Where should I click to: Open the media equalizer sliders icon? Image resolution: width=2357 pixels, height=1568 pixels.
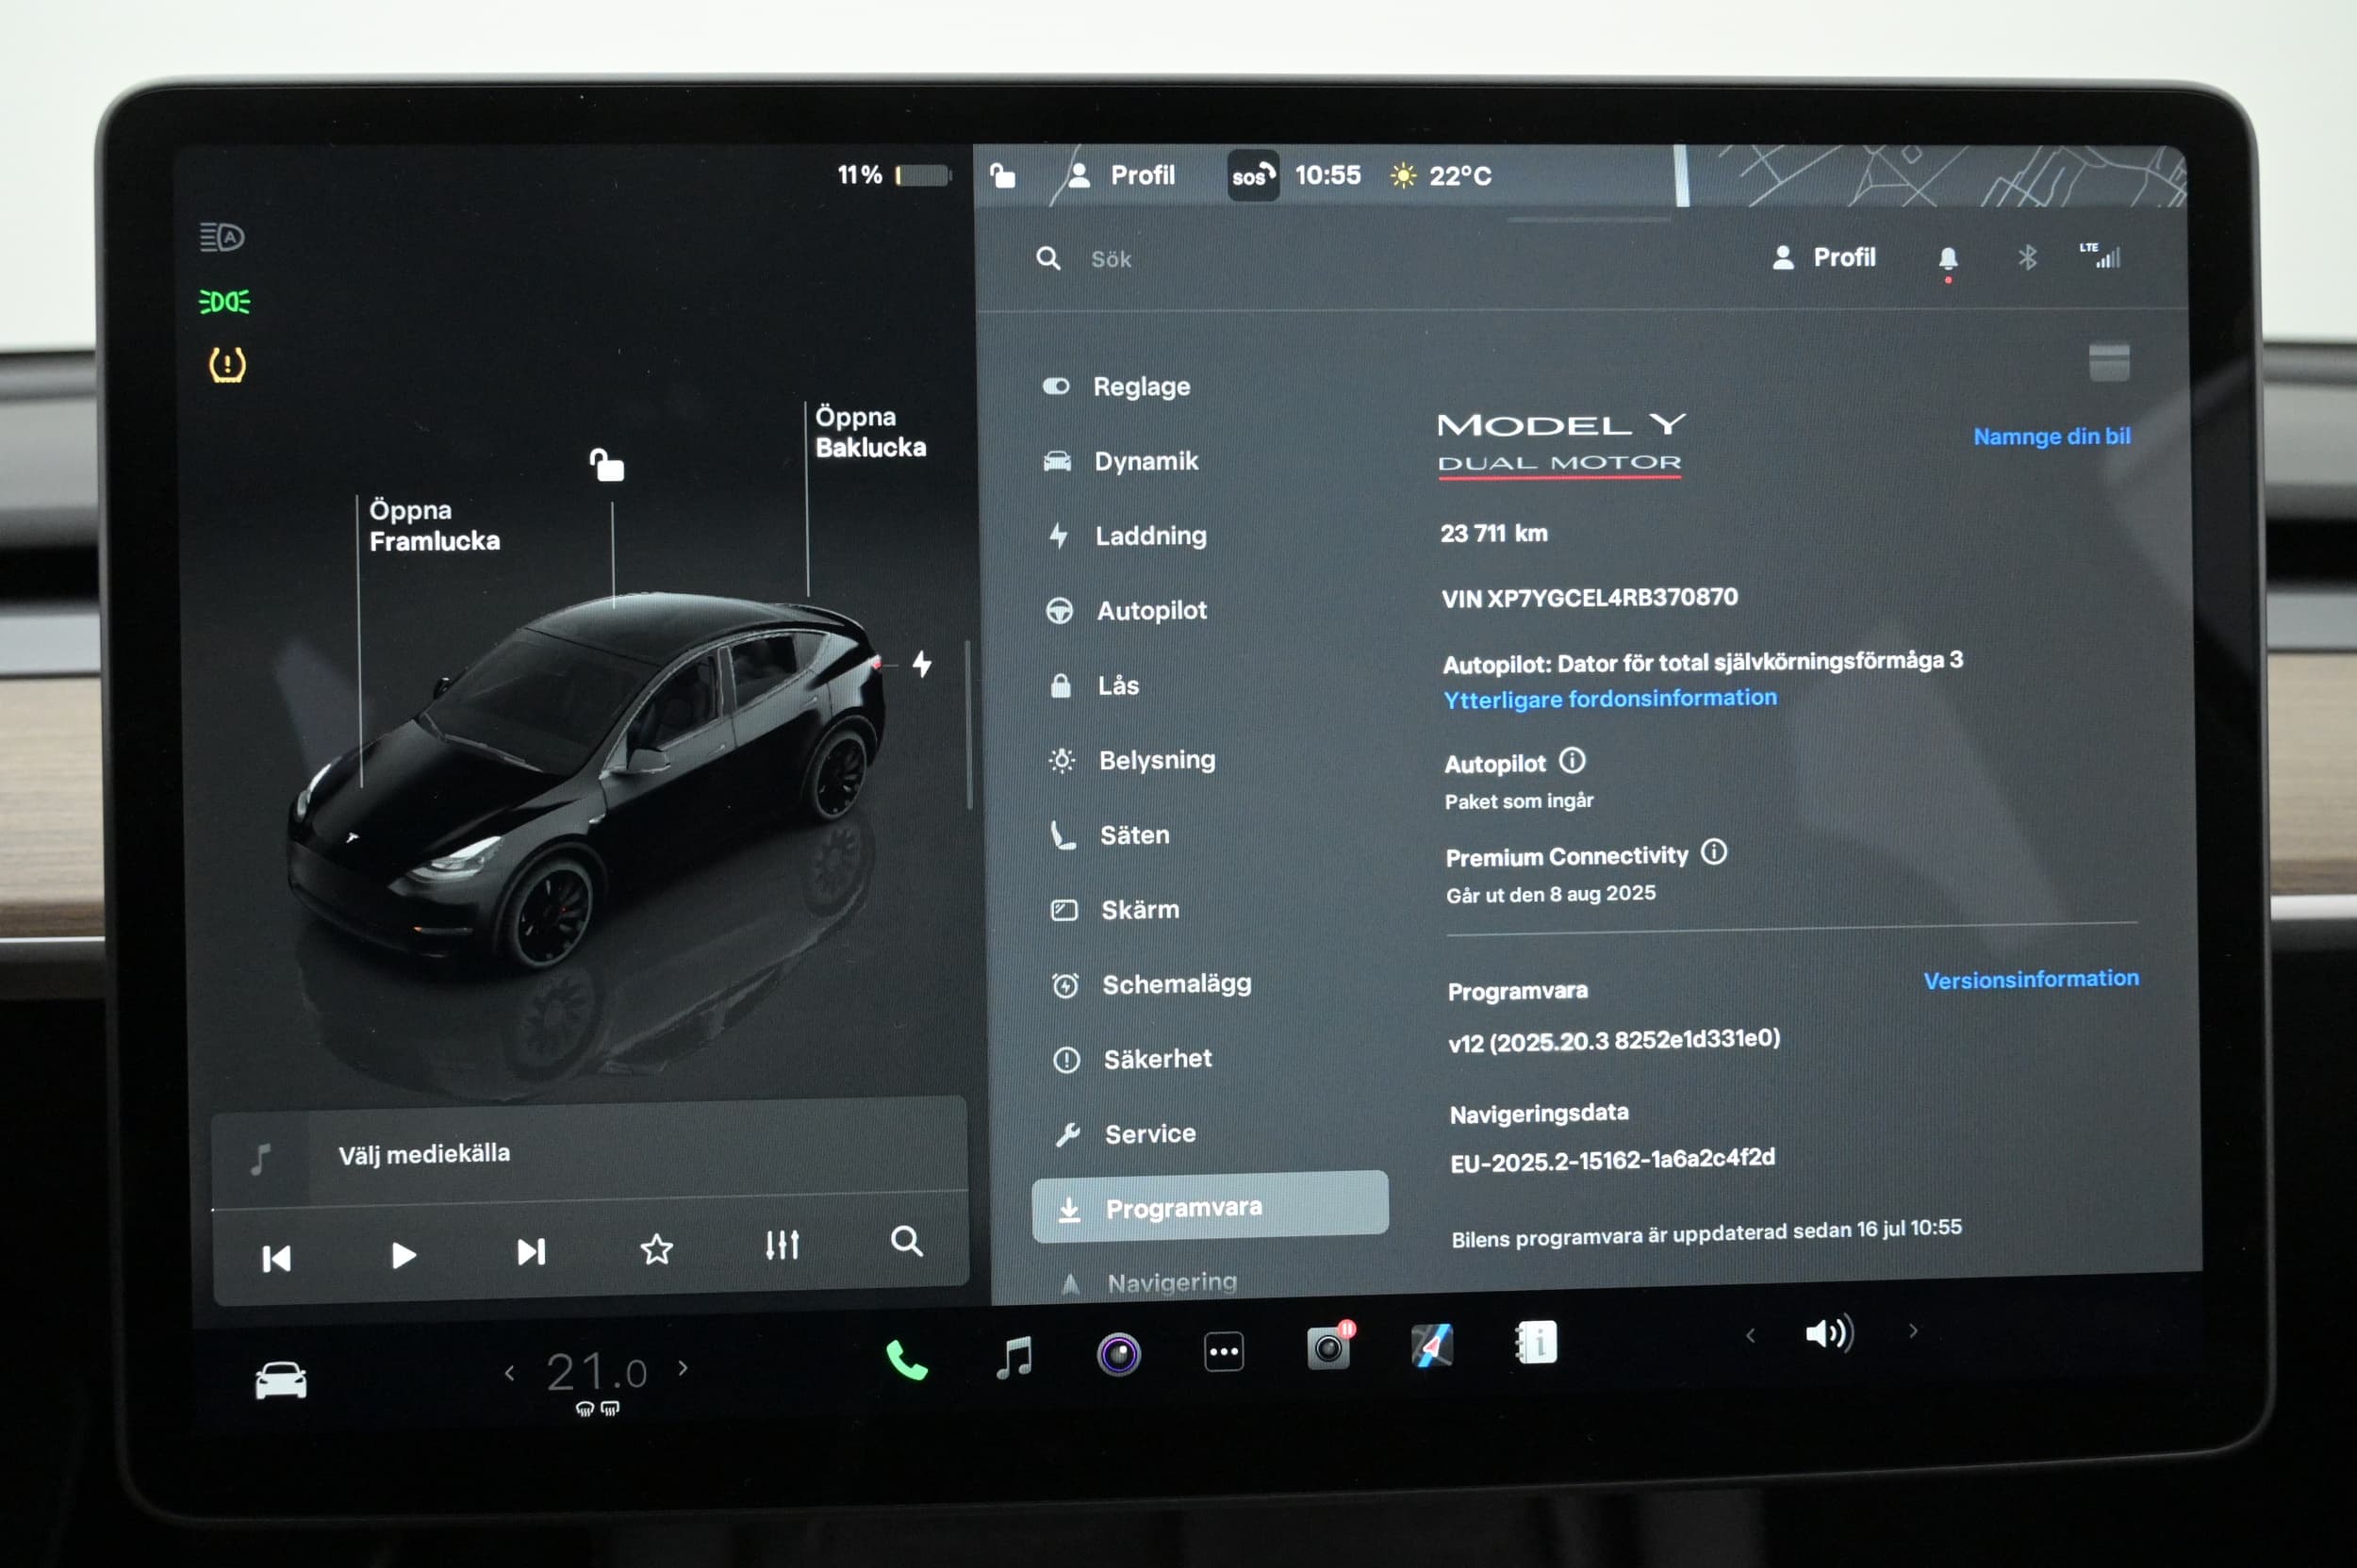pyautogui.click(x=782, y=1245)
